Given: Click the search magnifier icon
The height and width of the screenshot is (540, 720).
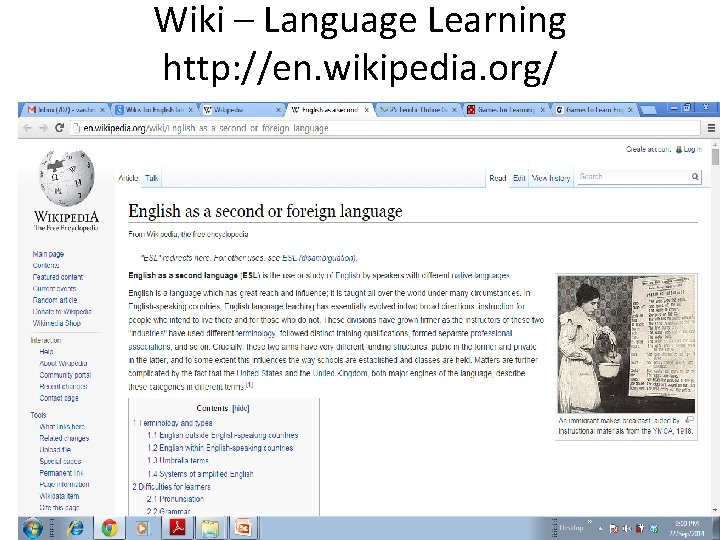Looking at the screenshot, I should click(695, 176).
